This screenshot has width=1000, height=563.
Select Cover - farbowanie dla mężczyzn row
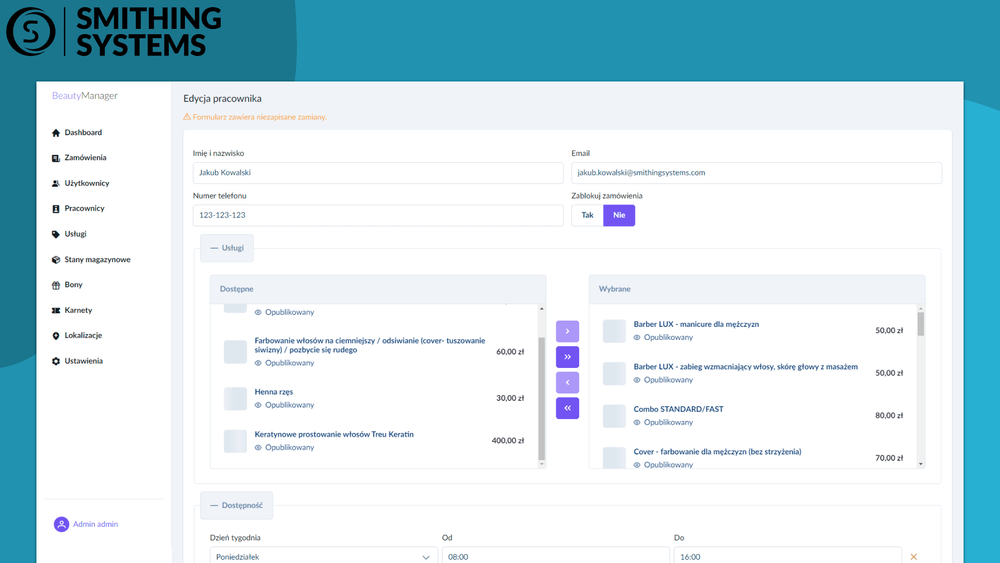coord(754,457)
